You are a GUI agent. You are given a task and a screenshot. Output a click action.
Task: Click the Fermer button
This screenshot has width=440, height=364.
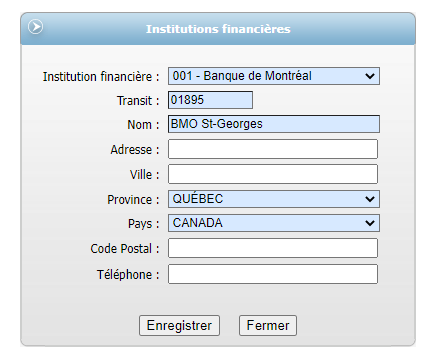(x=268, y=325)
